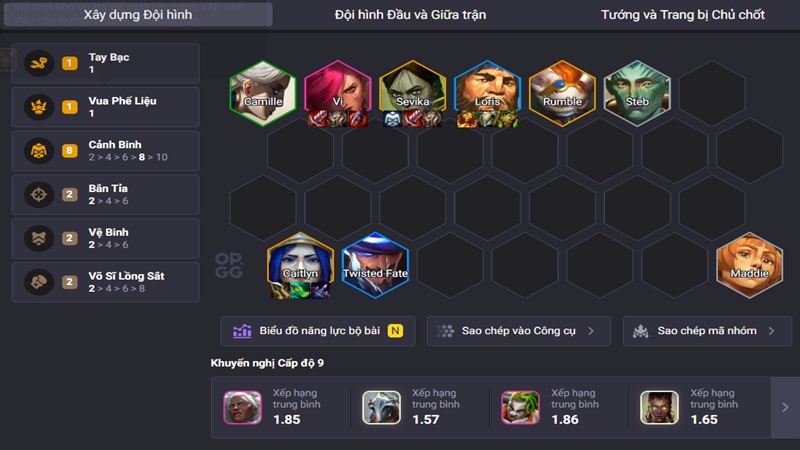Image resolution: width=800 pixels, height=450 pixels.
Task: Open the Cảnh Binh trait icon
Action: (39, 151)
